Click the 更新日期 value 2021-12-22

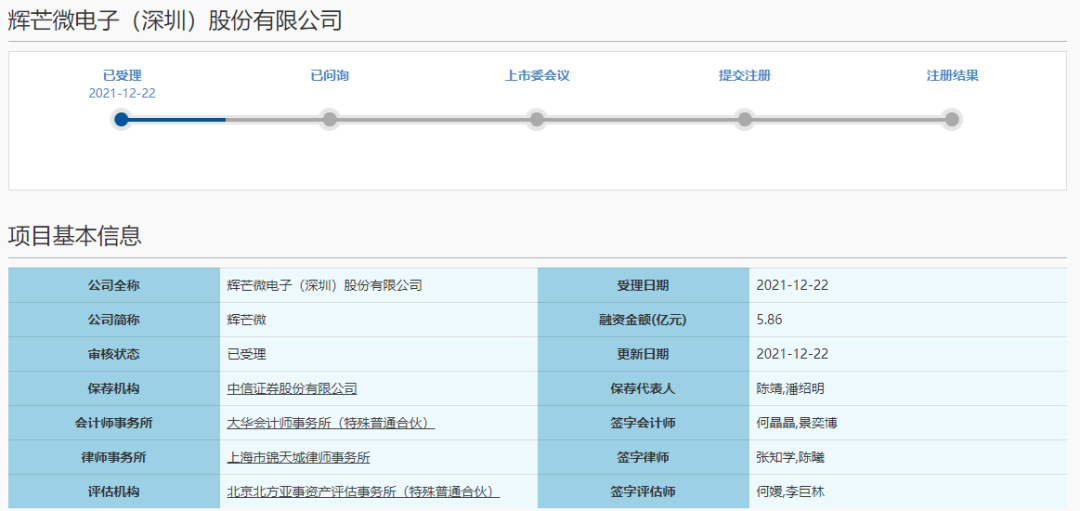[x=792, y=355]
